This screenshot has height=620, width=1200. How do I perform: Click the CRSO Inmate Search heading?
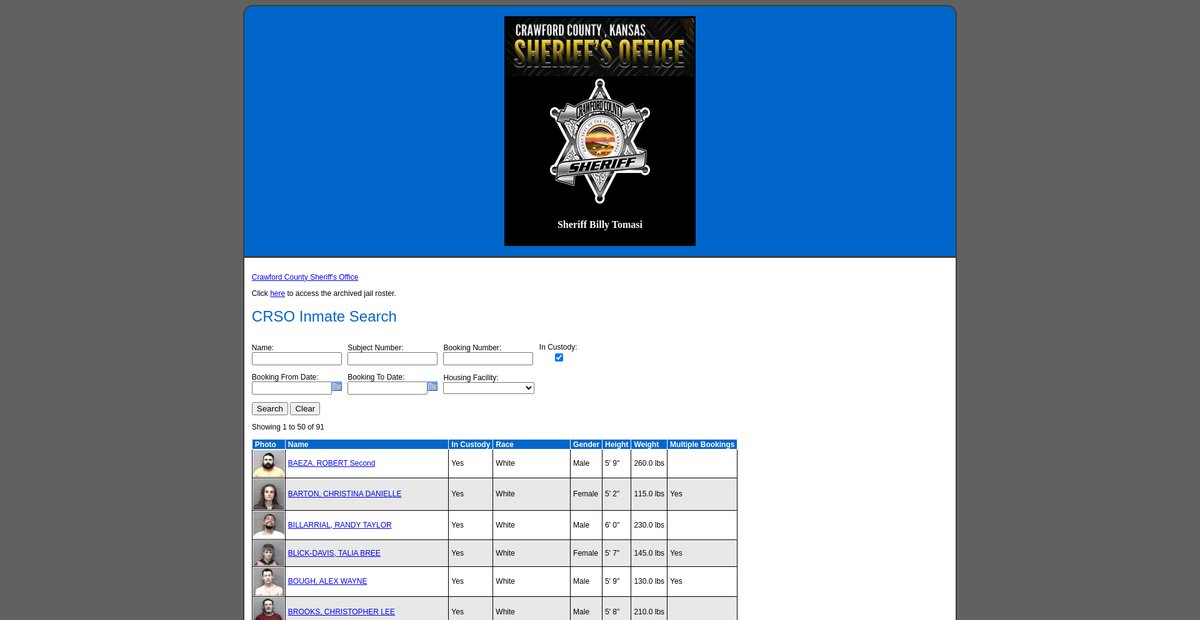pyautogui.click(x=324, y=317)
